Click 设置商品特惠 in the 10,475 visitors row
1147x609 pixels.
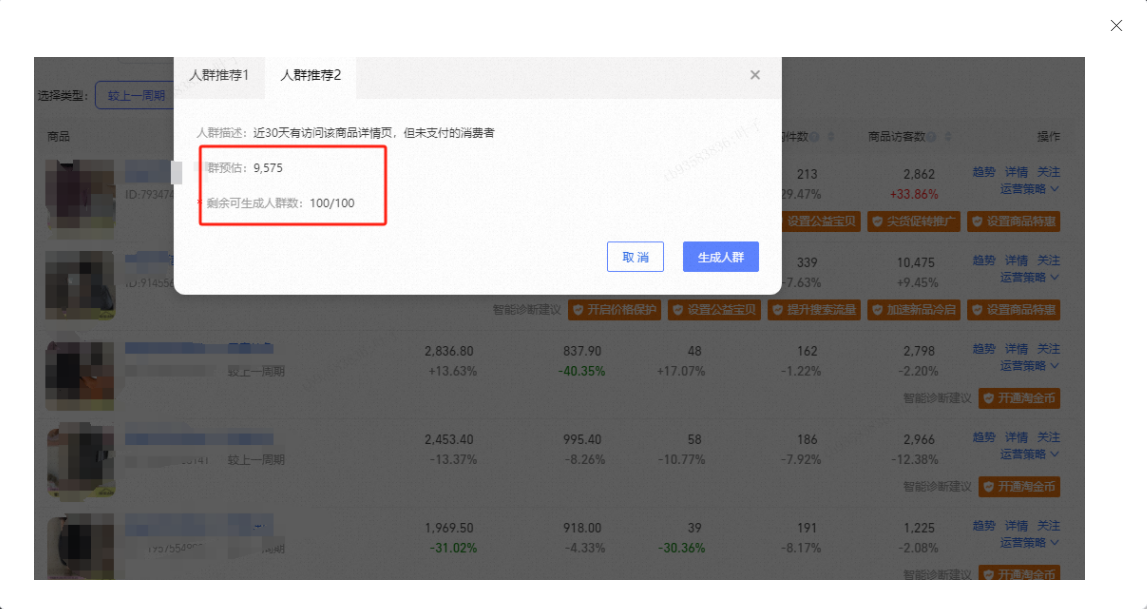(1013, 310)
